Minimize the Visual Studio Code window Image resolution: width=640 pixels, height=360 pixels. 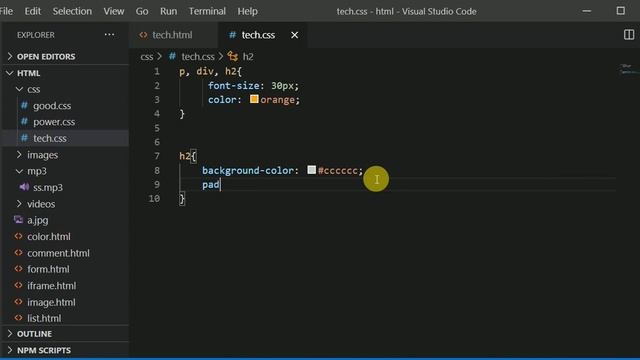[587, 11]
